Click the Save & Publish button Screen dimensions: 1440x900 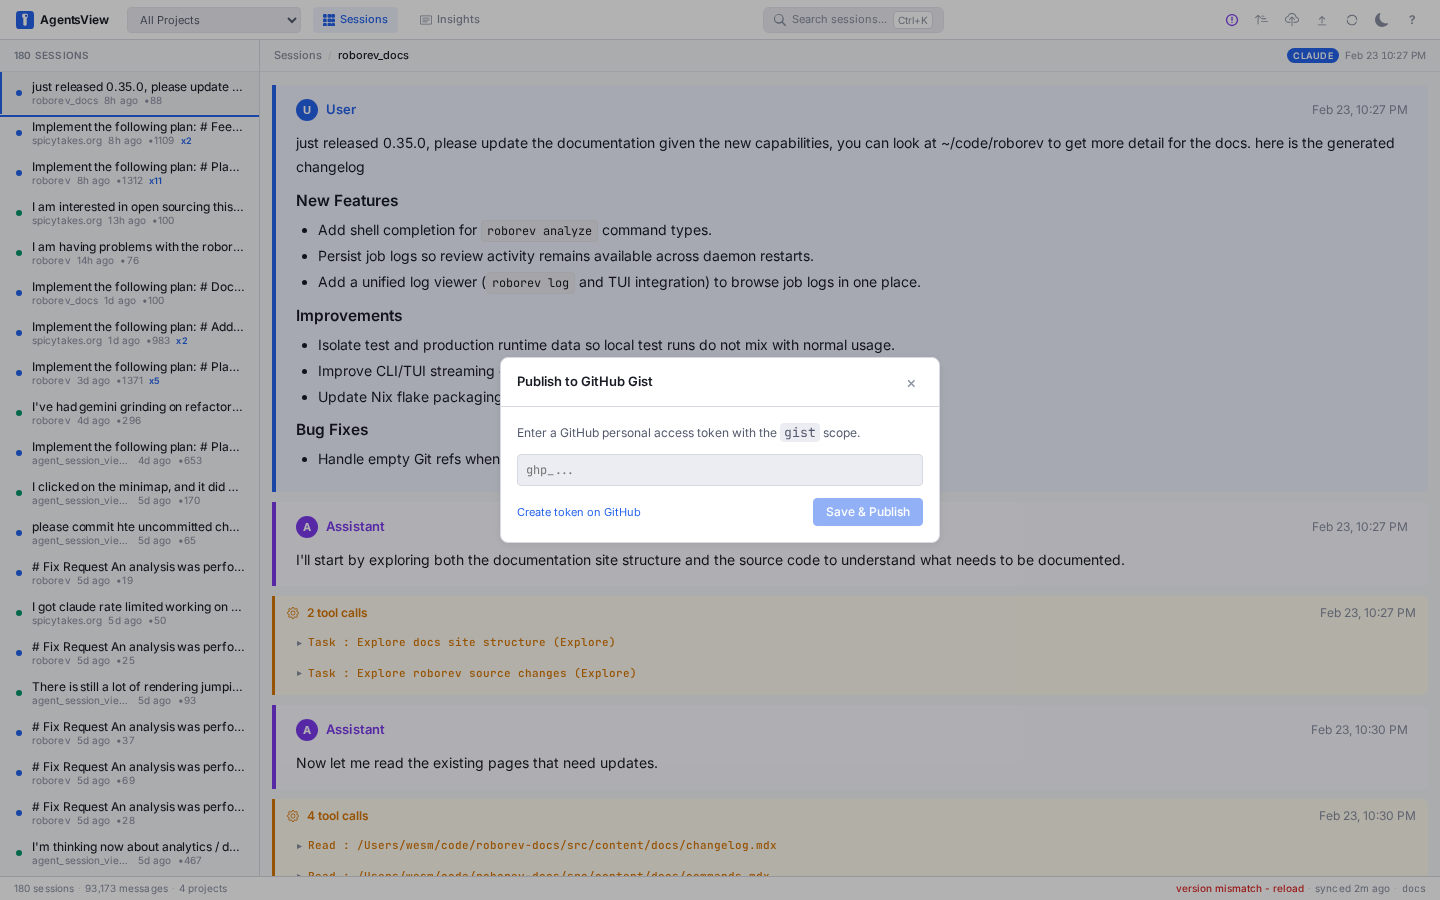[867, 511]
